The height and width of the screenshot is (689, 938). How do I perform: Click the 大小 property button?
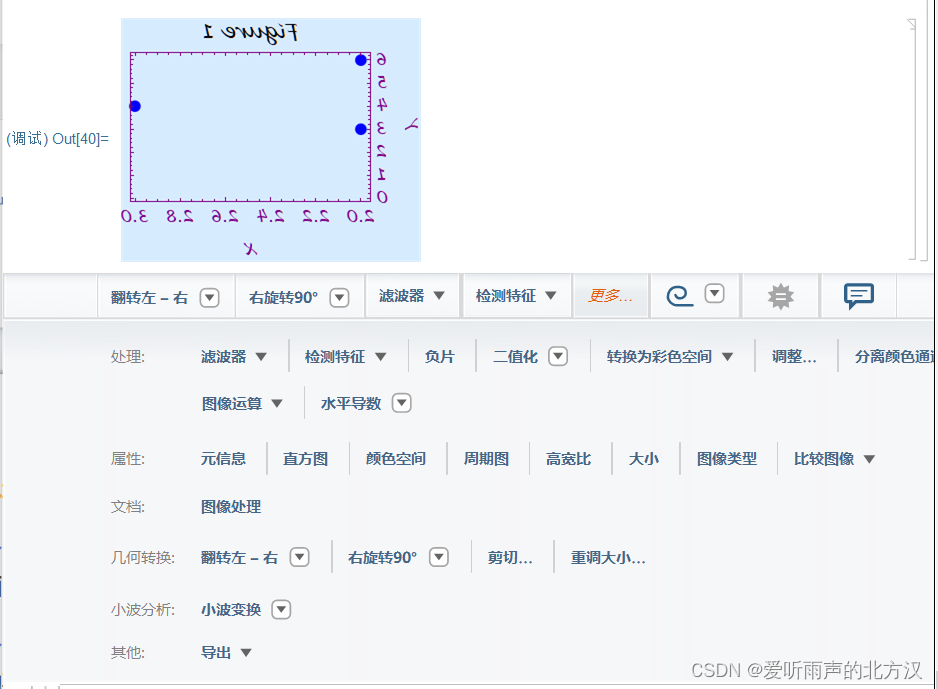[x=644, y=459]
